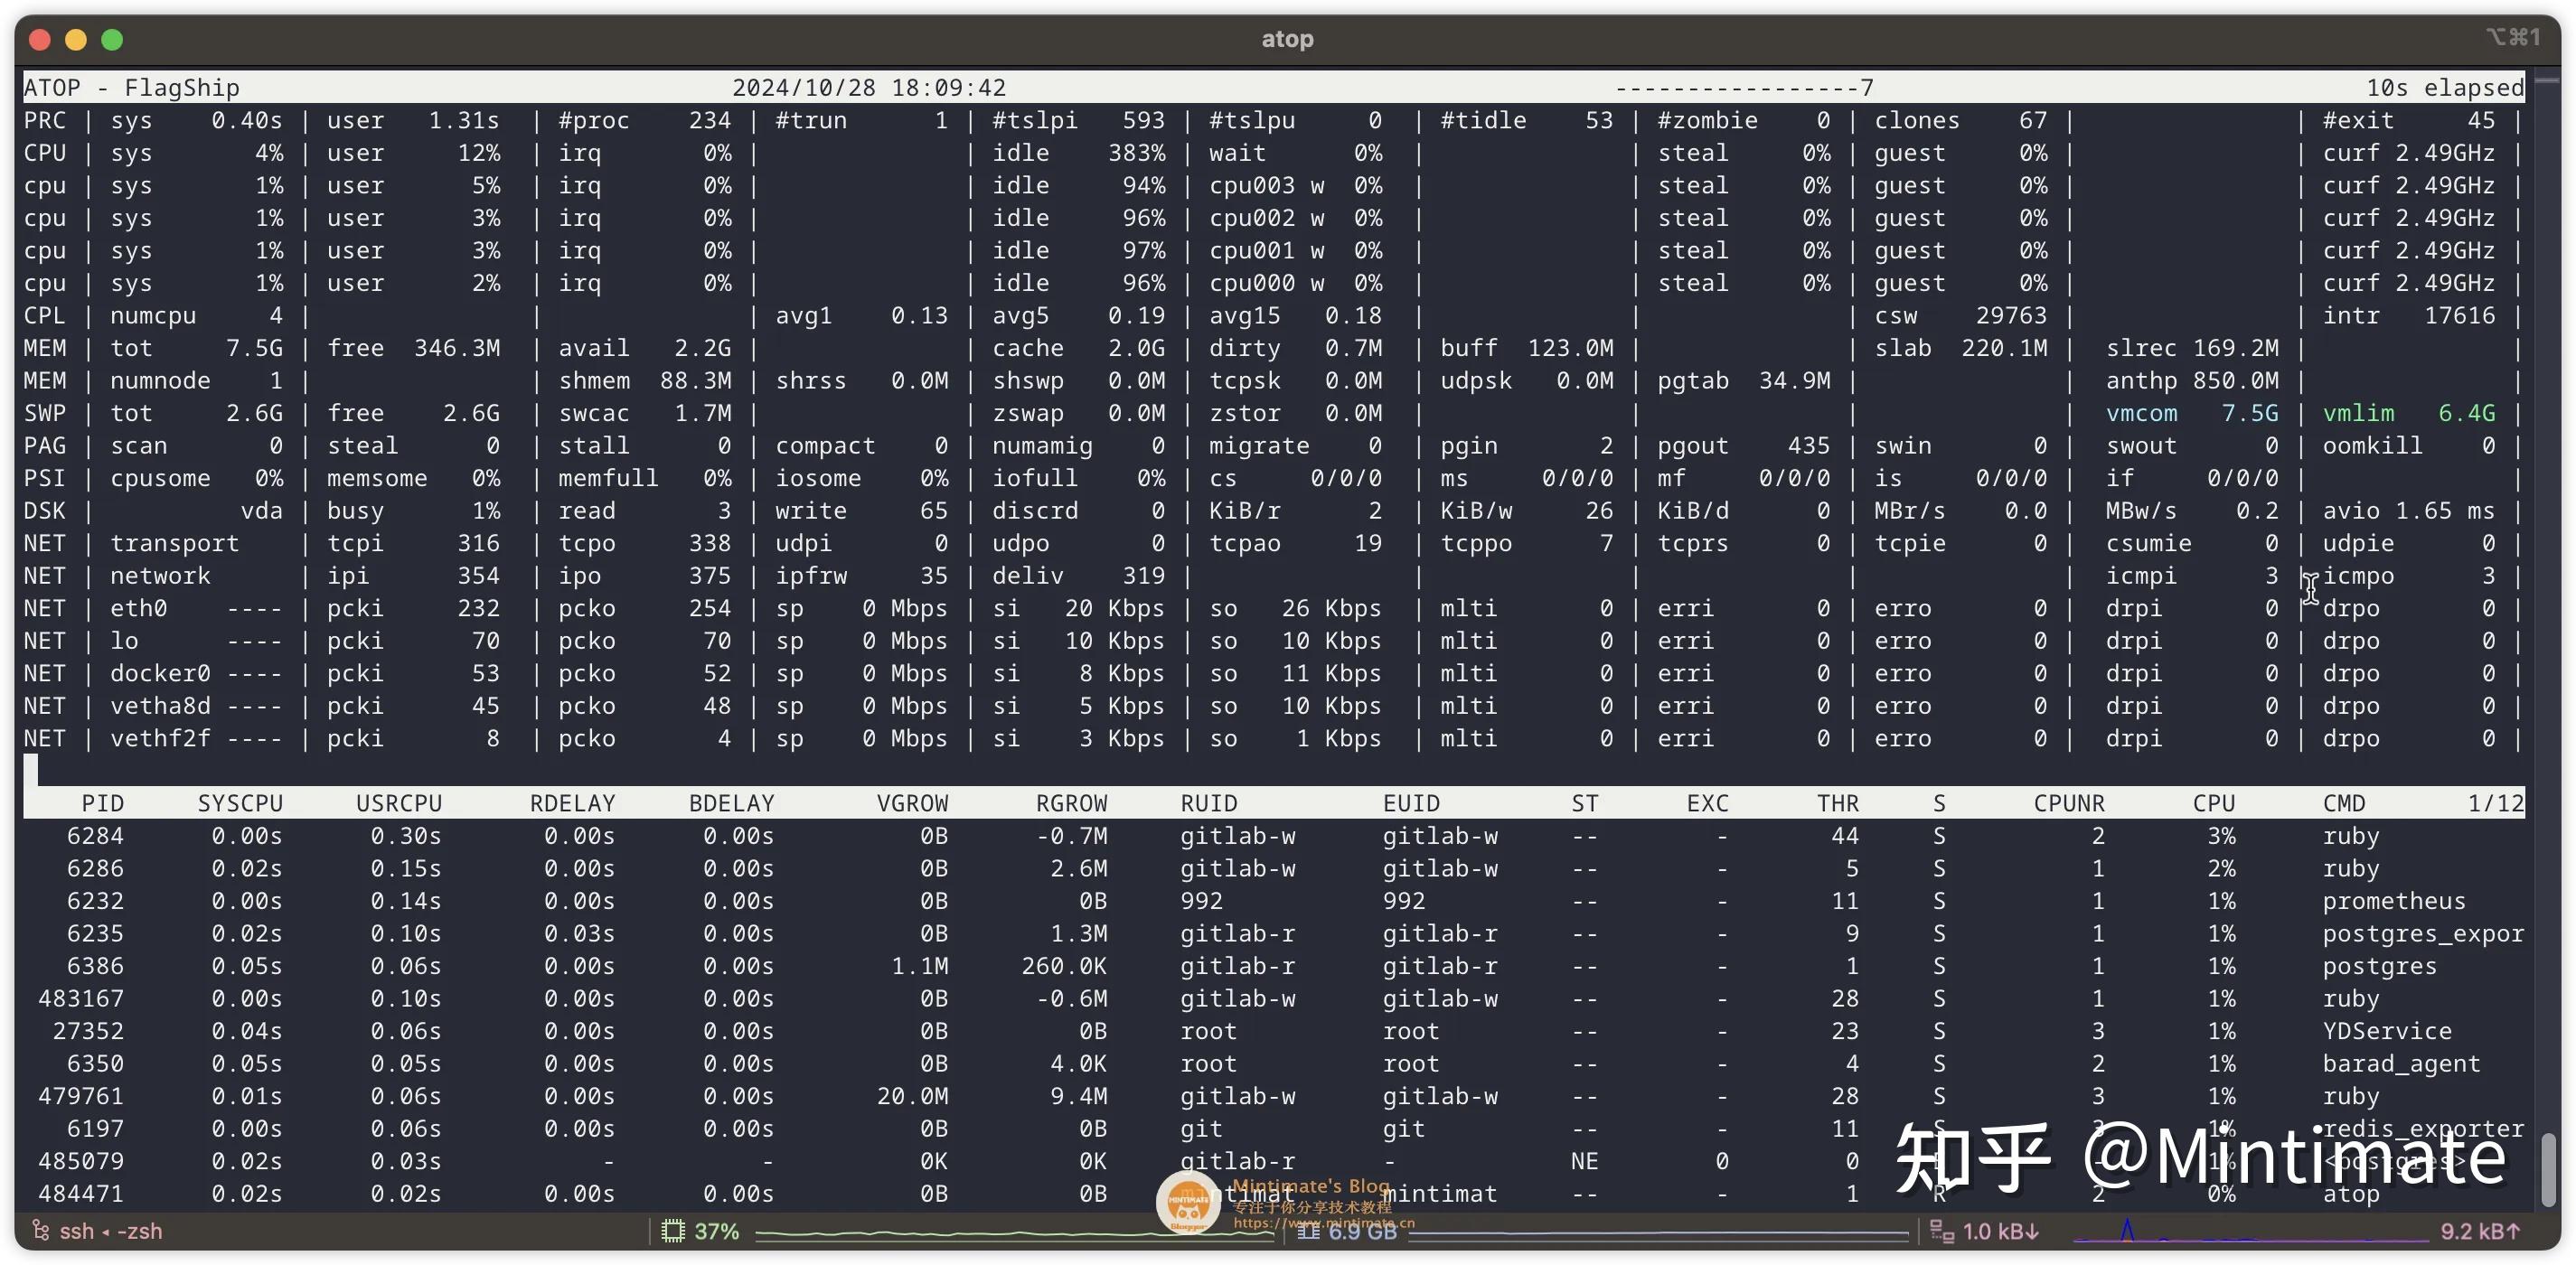Screen dimensions: 2576x1265
Task: Click the '#zombie' counter label
Action: (x=1707, y=121)
